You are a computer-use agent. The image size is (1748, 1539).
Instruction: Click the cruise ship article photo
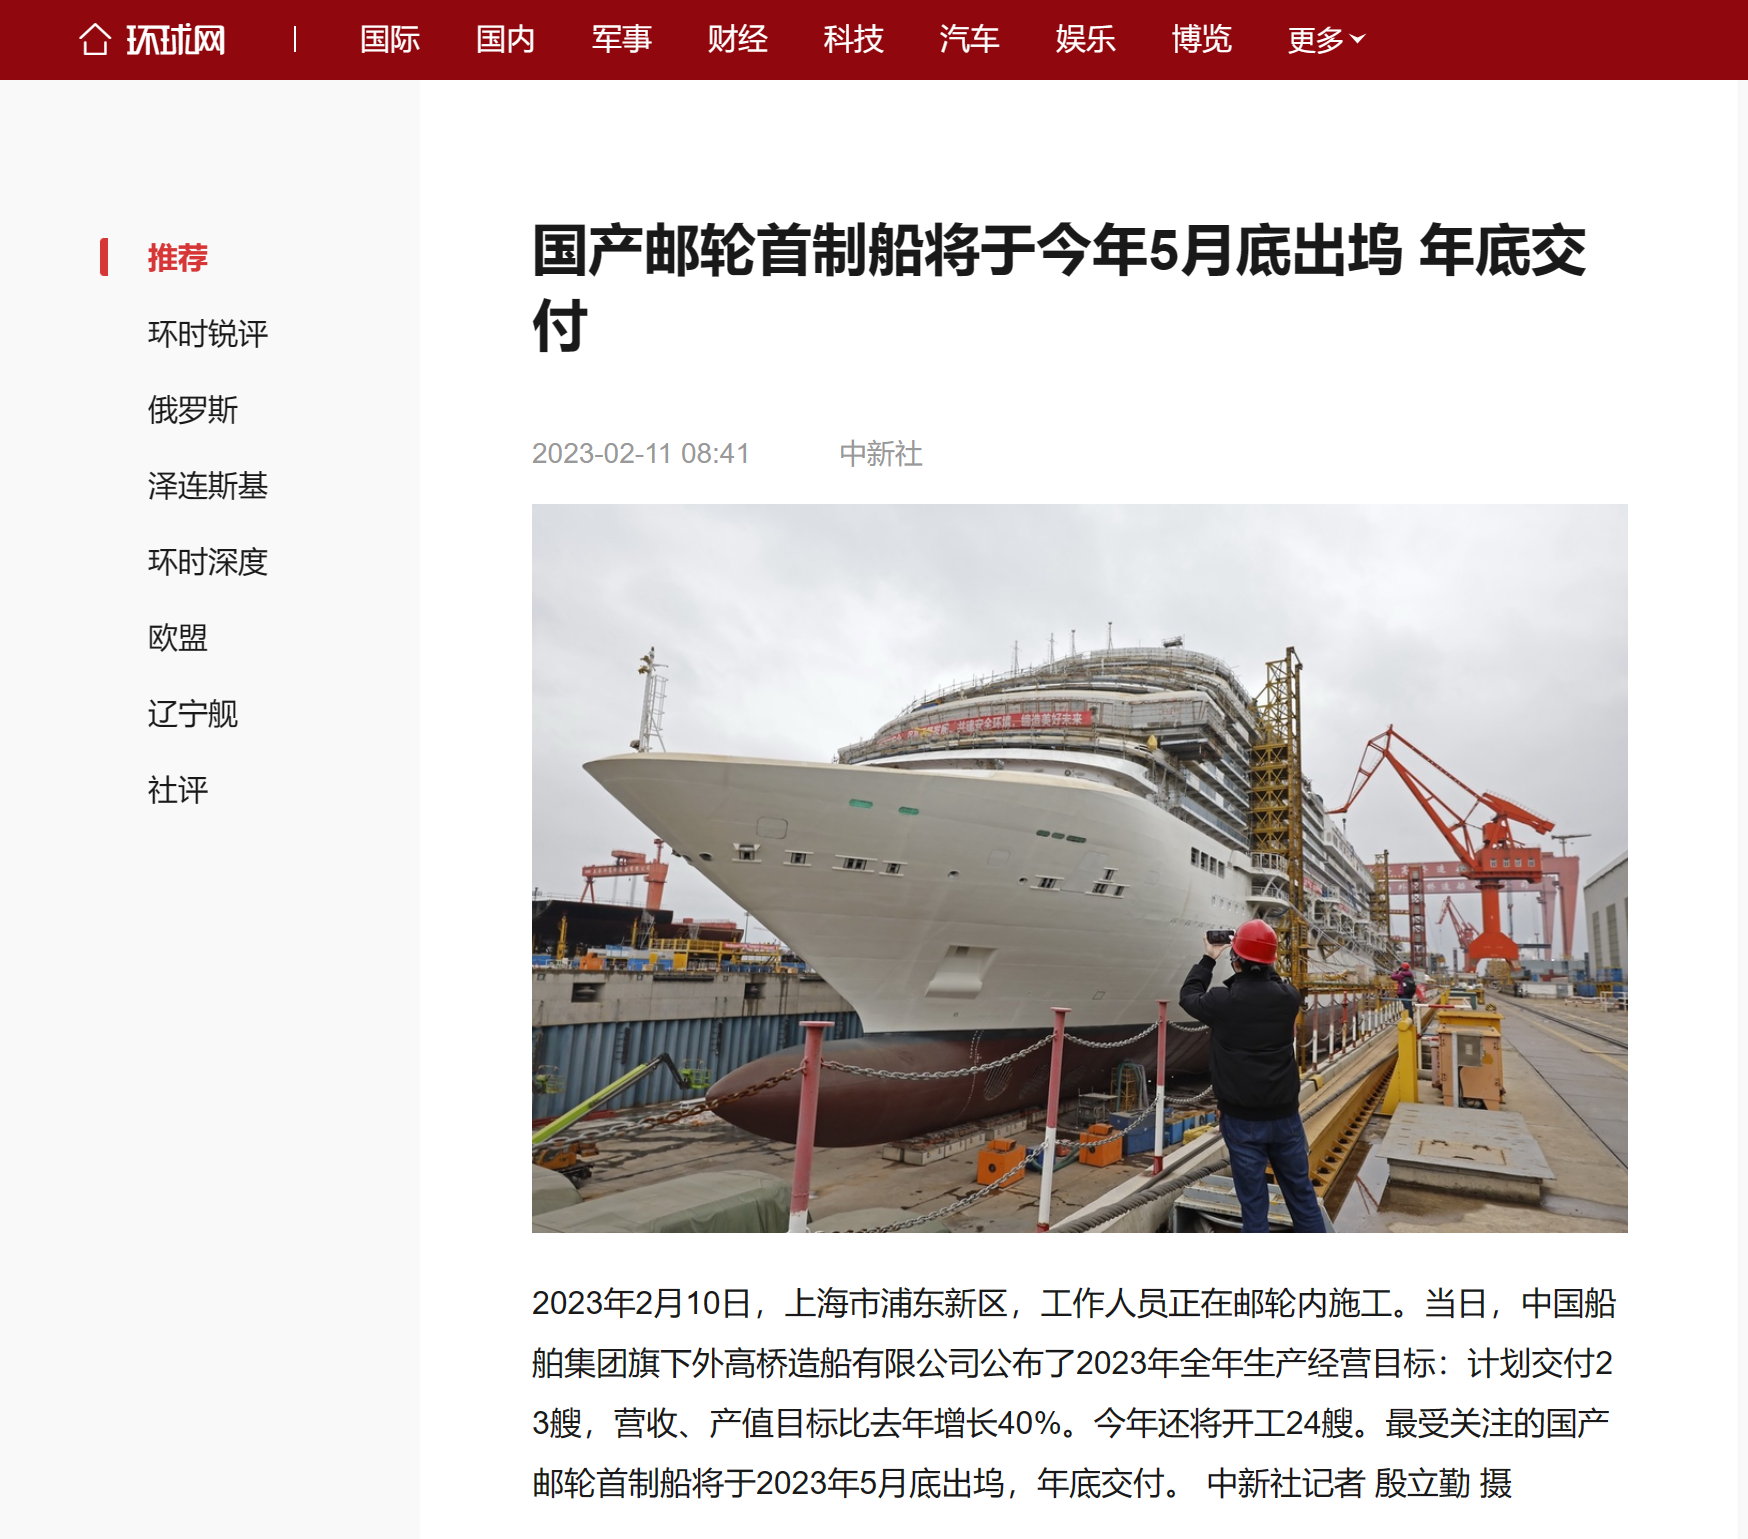pyautogui.click(x=1080, y=868)
